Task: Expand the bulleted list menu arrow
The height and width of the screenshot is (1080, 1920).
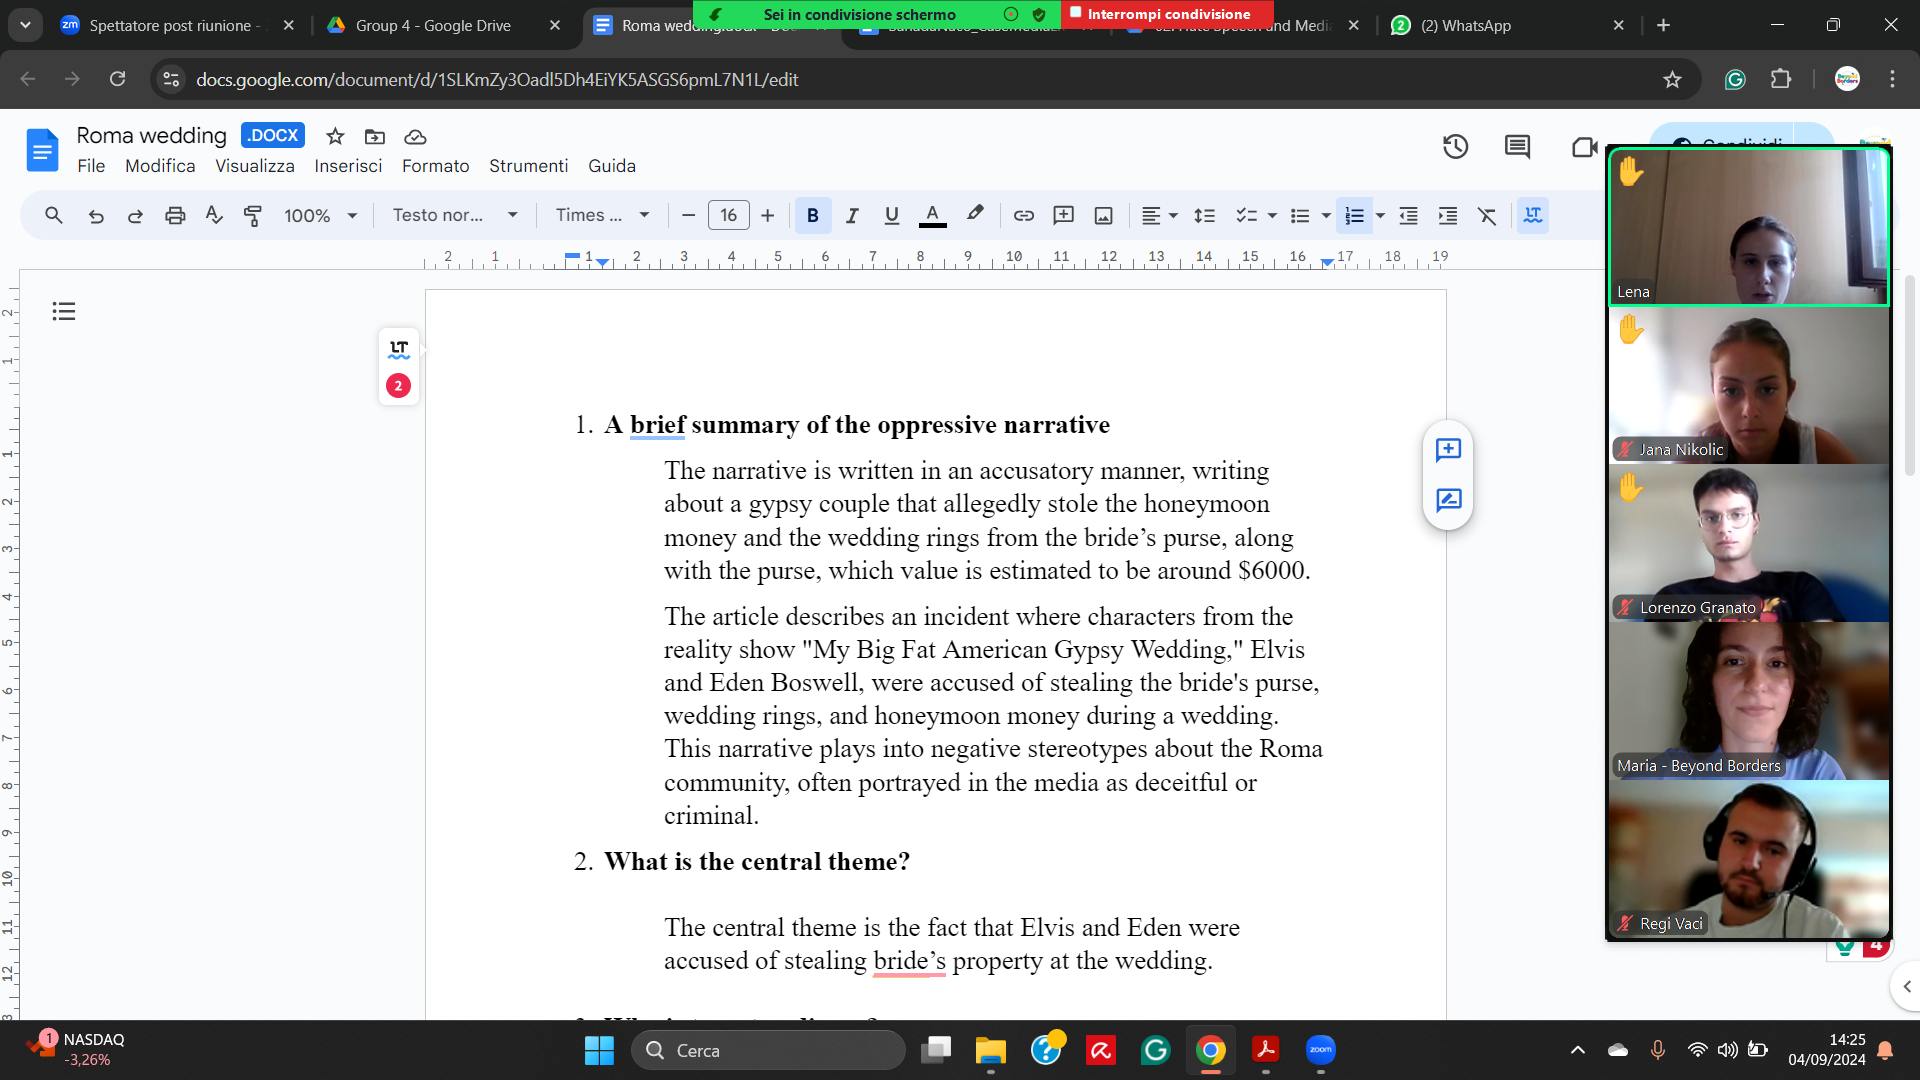Action: click(1326, 215)
